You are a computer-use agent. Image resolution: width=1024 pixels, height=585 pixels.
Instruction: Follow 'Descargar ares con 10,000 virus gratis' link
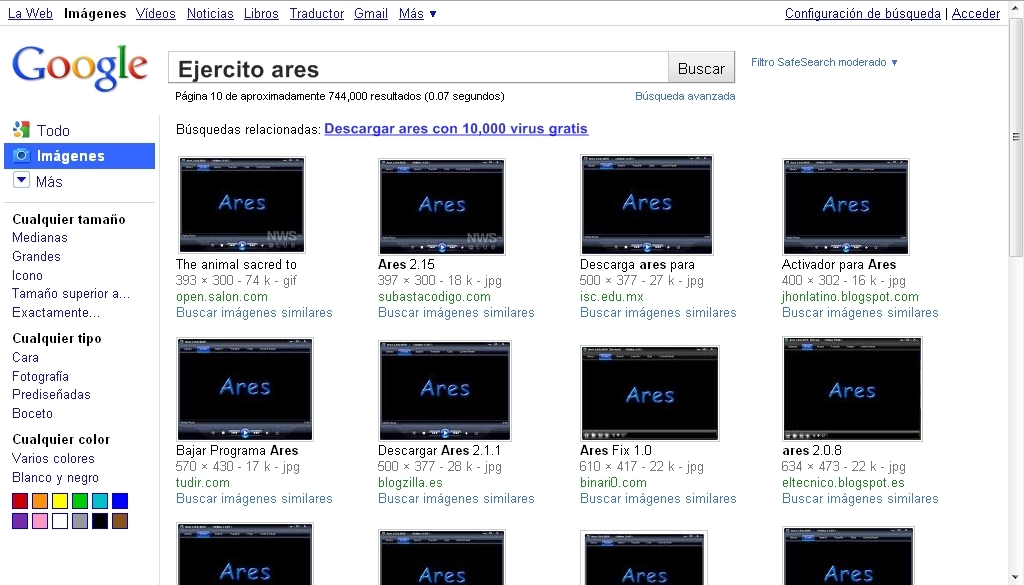tap(456, 129)
